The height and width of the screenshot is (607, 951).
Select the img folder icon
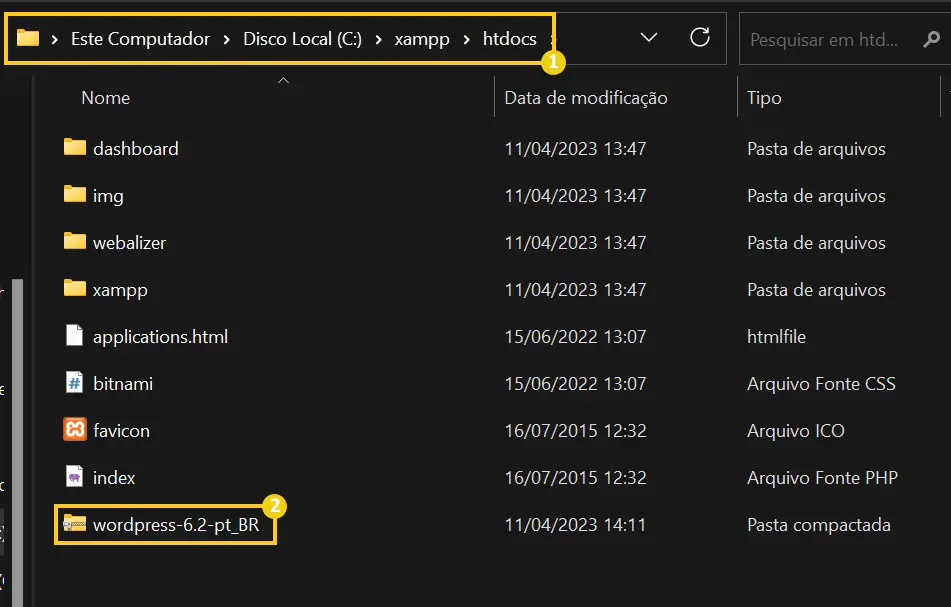point(75,194)
